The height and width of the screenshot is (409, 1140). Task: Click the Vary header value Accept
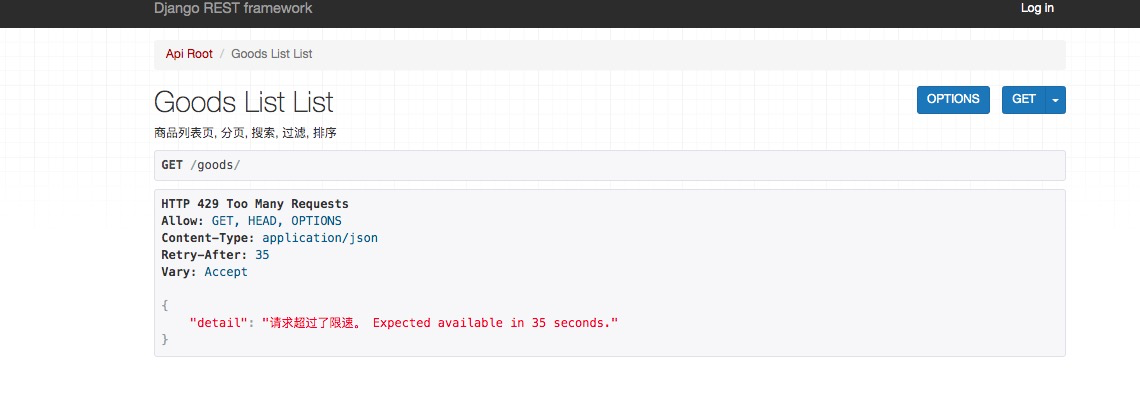(x=226, y=272)
